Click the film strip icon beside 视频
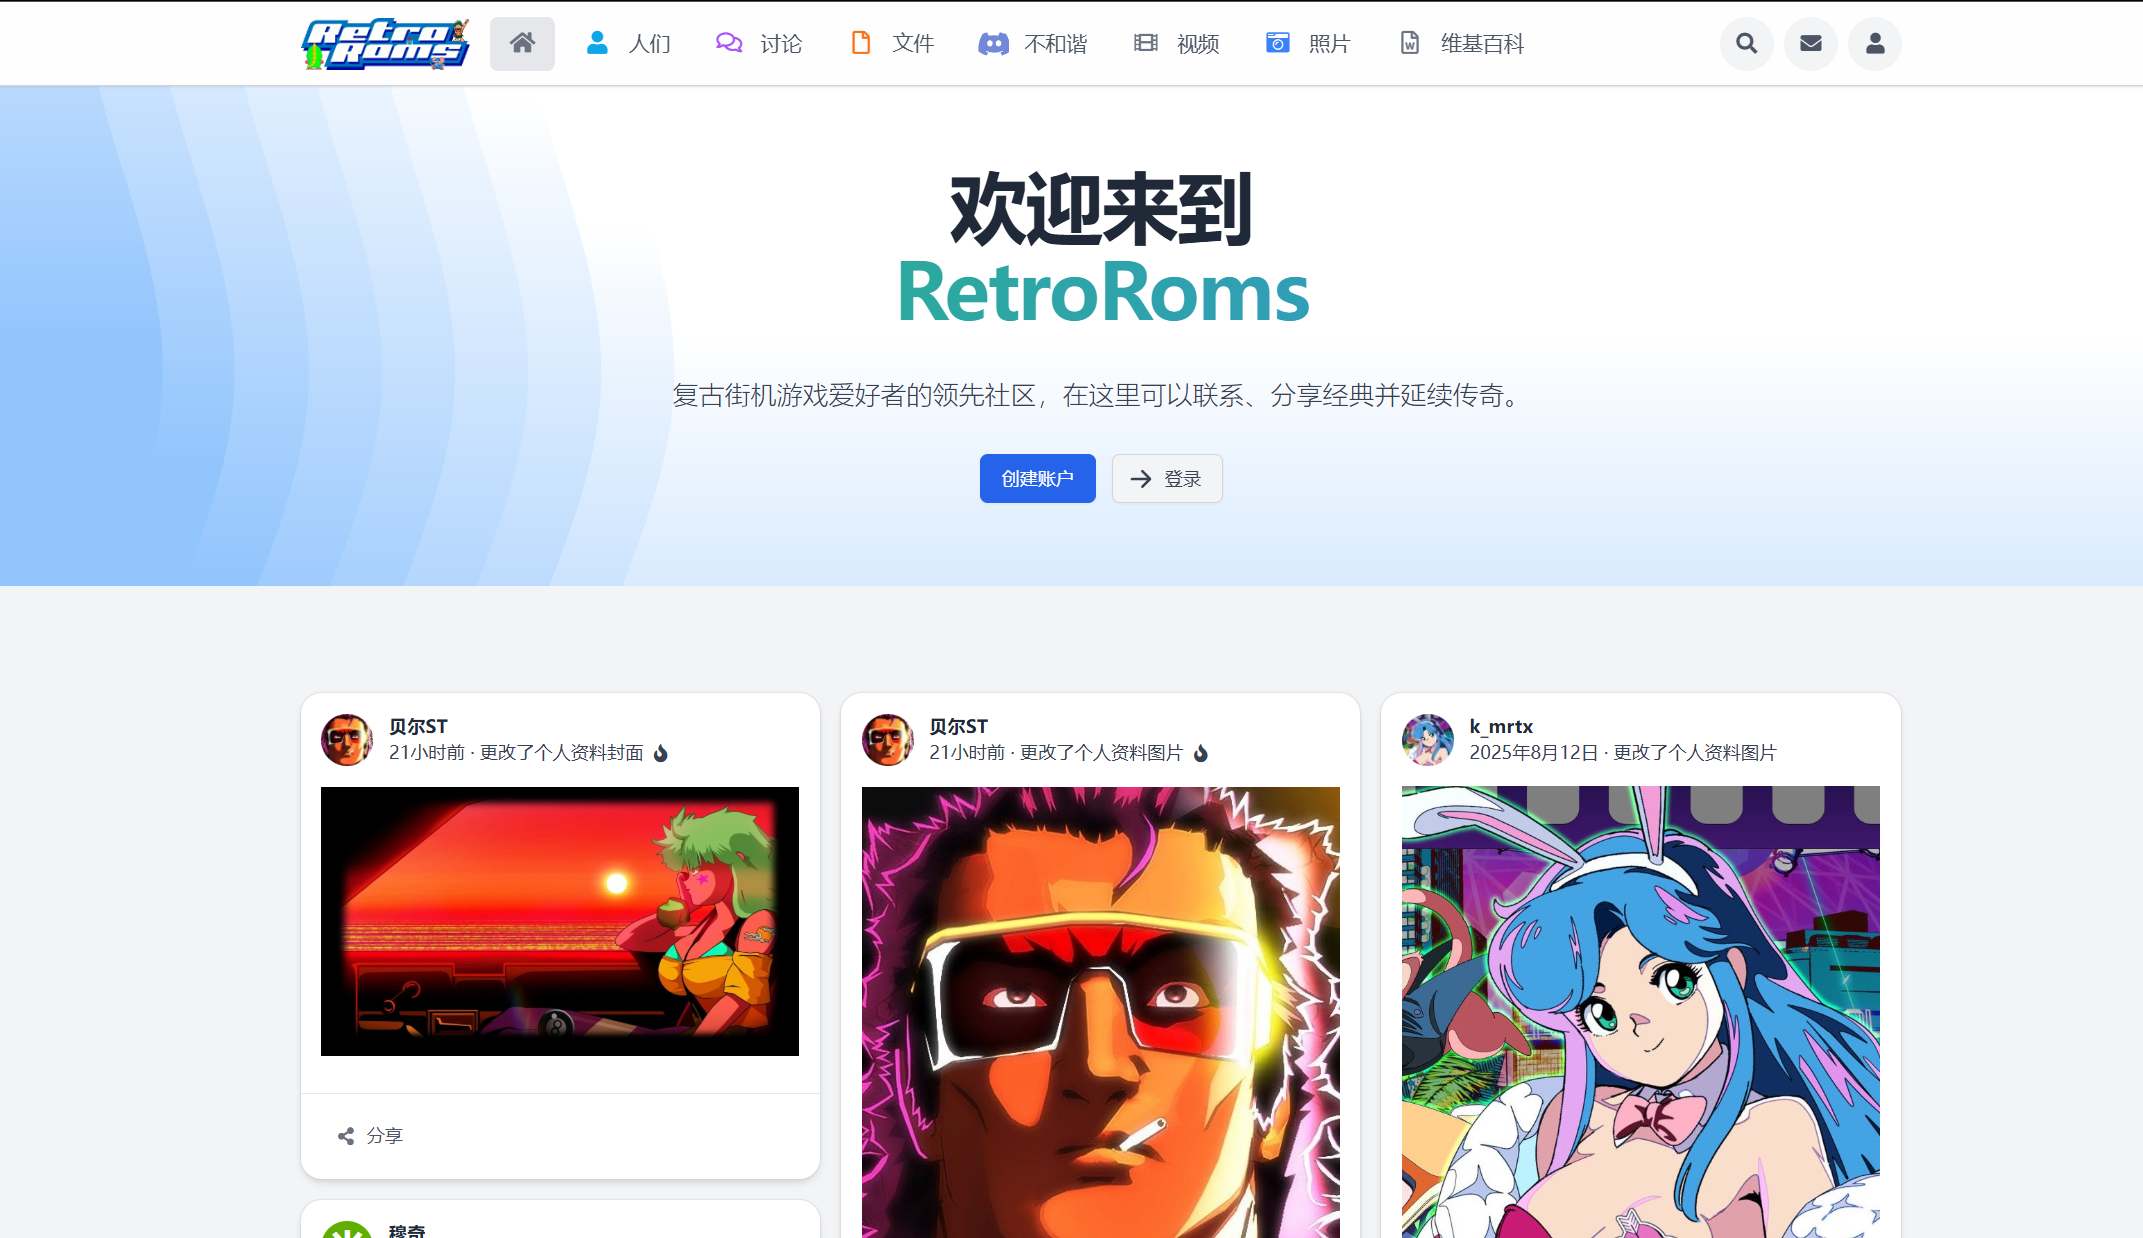2143x1238 pixels. (1146, 43)
